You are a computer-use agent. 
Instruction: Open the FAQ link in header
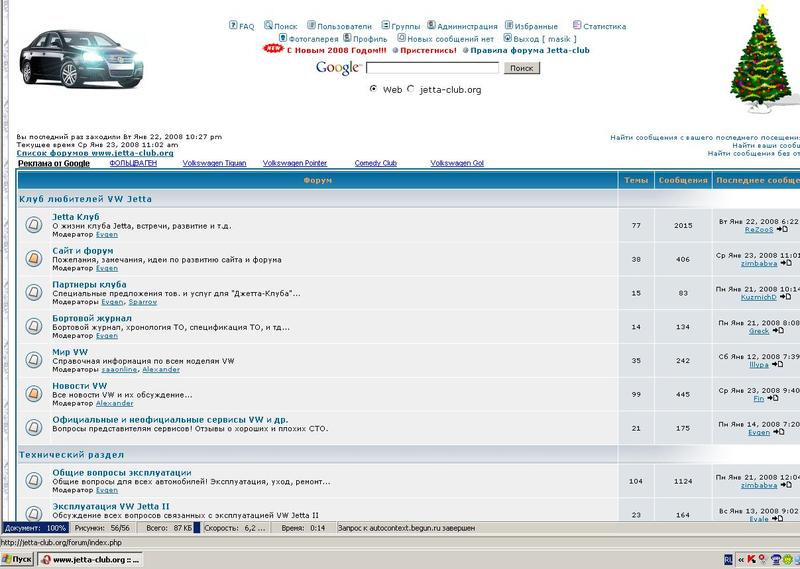point(246,27)
